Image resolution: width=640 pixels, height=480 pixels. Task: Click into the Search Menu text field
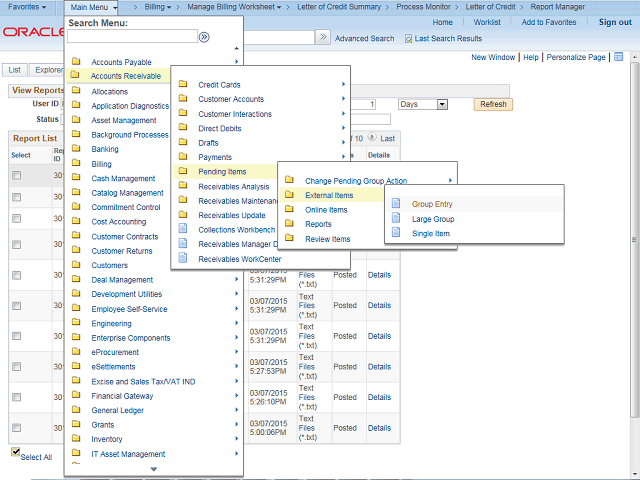(x=131, y=37)
